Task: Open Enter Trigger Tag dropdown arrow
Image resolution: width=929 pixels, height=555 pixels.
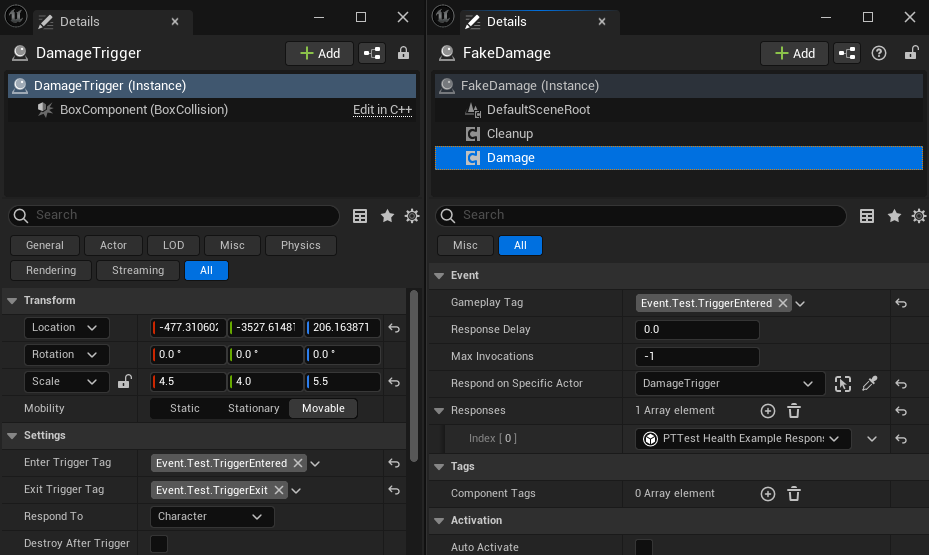Action: (x=315, y=464)
